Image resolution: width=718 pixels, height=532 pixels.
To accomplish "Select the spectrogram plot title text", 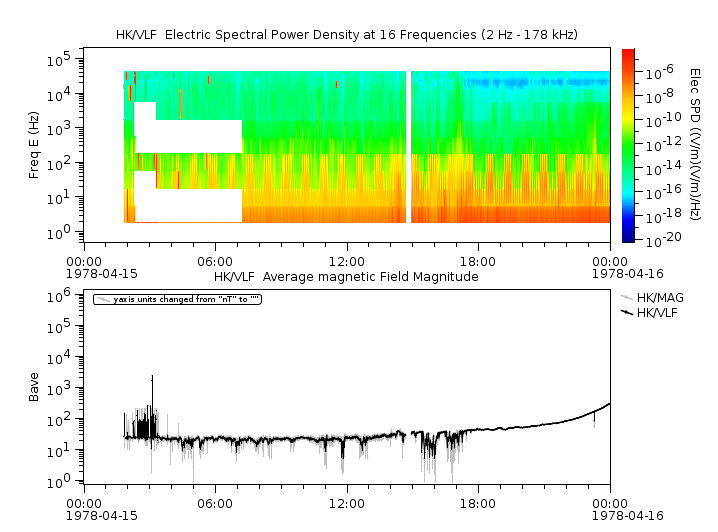I will point(346,35).
